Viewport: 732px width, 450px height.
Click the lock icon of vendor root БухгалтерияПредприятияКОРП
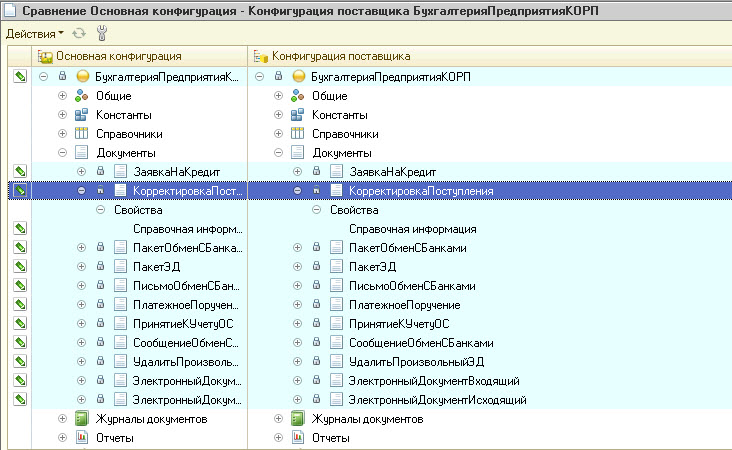pos(278,76)
